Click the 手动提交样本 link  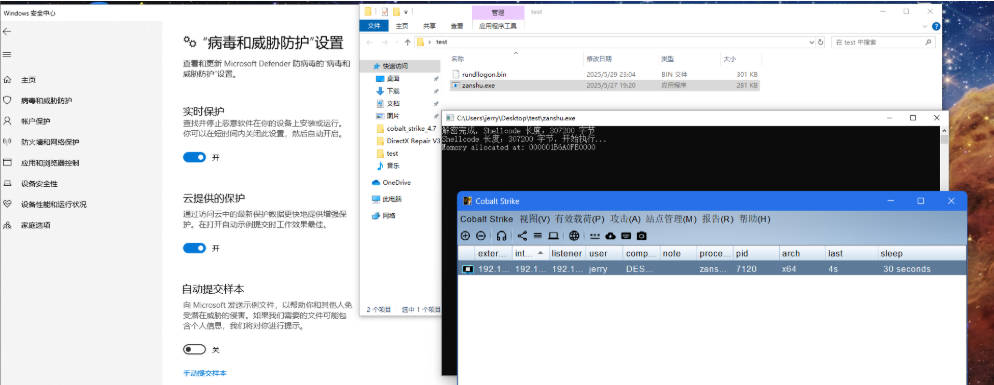pos(205,373)
